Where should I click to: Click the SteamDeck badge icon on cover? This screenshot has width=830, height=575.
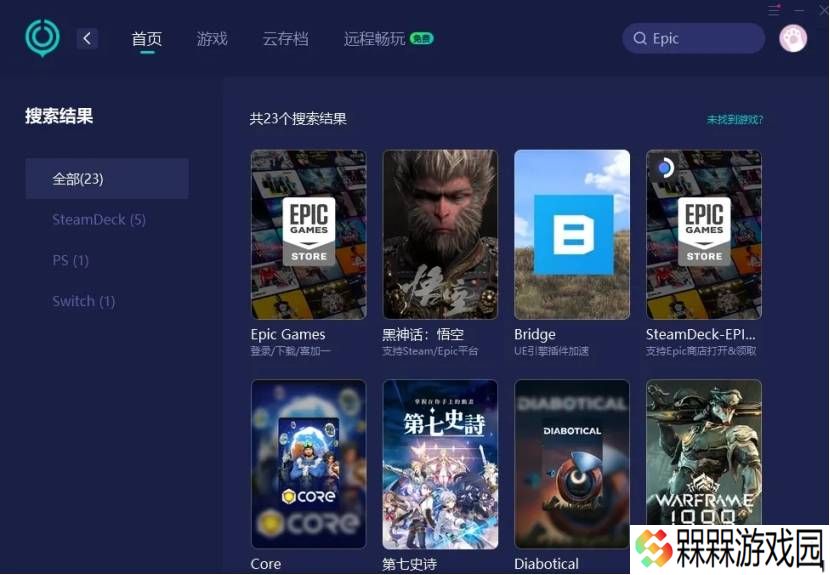pyautogui.click(x=665, y=168)
